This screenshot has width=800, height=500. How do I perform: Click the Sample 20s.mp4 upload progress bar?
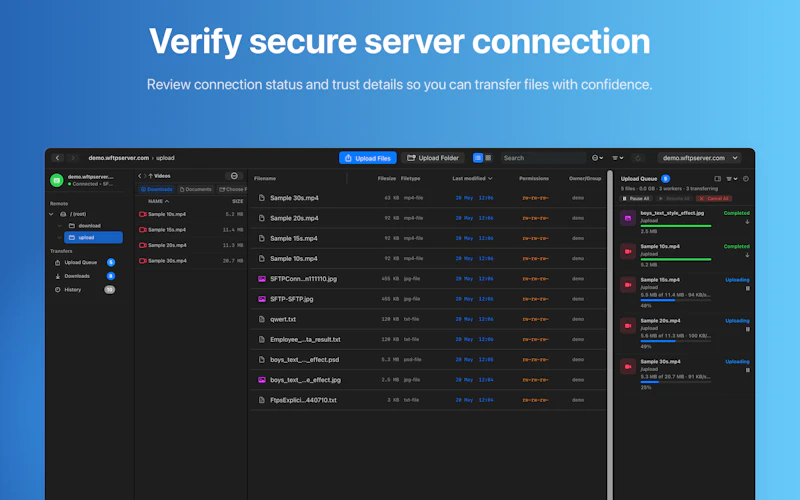click(x=676, y=341)
